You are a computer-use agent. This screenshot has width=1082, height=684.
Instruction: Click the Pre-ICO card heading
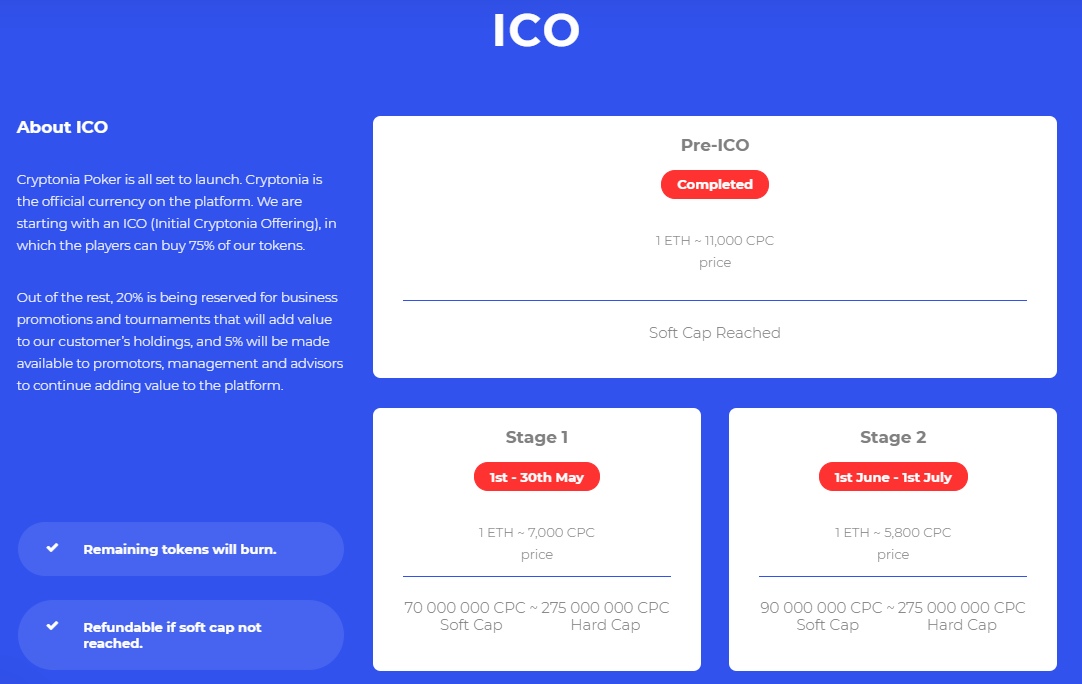click(714, 145)
